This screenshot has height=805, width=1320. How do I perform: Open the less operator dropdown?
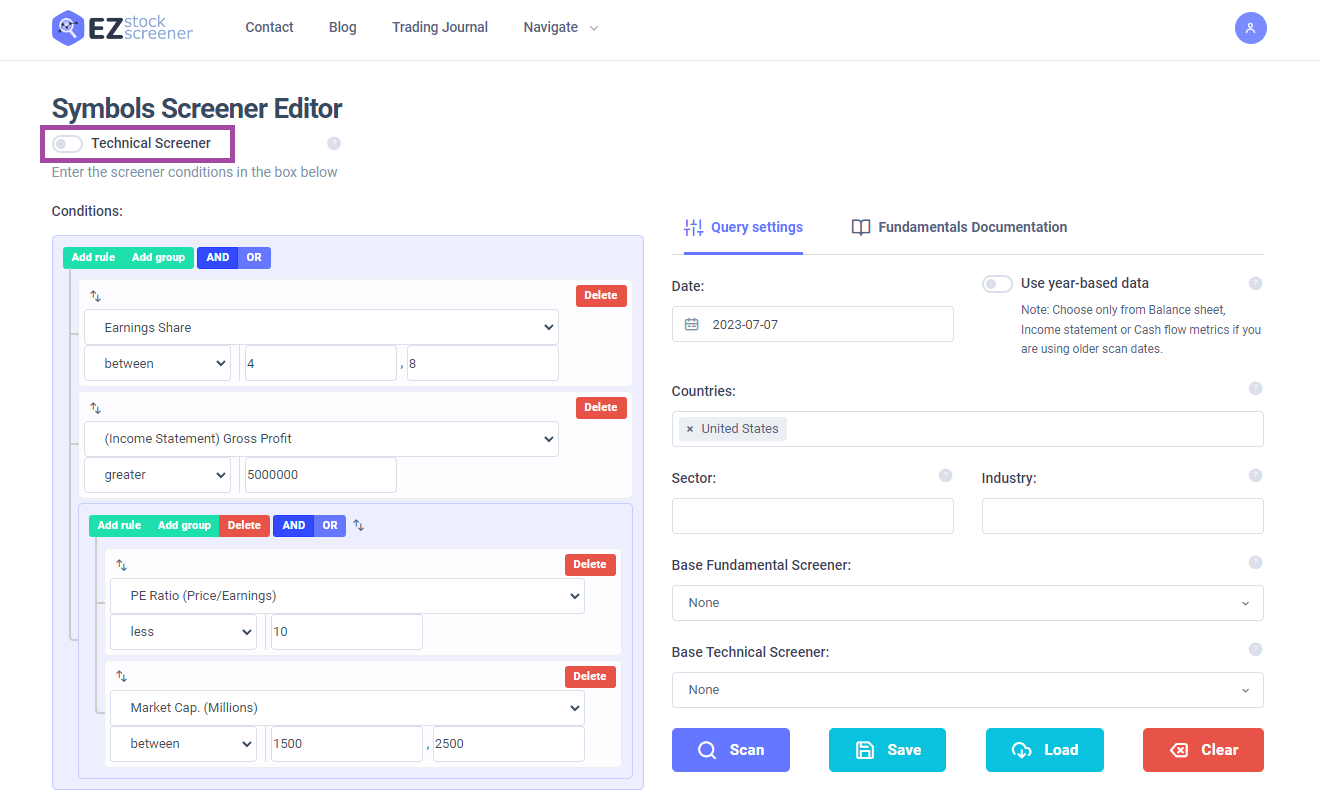click(183, 632)
